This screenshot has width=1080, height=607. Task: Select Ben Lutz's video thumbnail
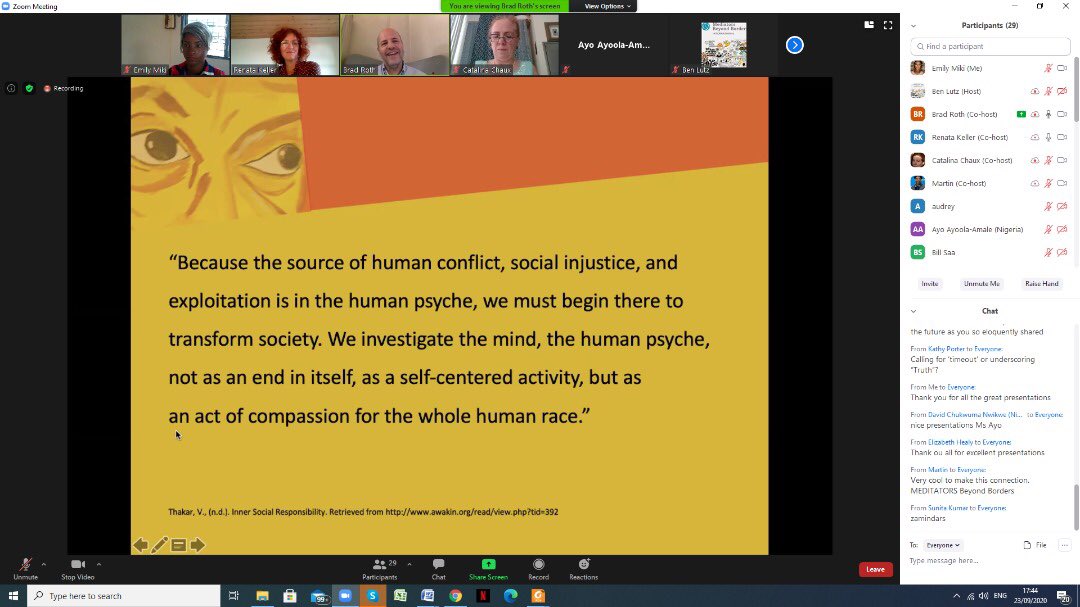click(723, 45)
